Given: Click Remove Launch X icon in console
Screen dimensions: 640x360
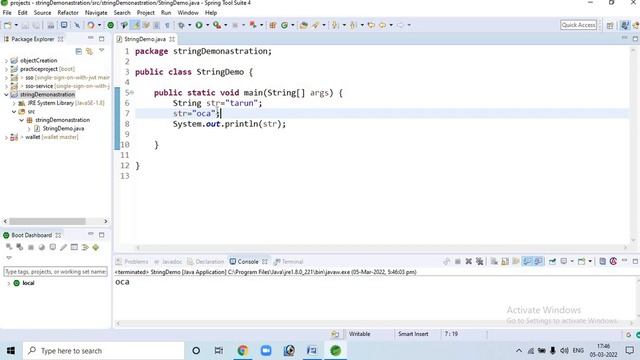Looking at the screenshot, I should (x=469, y=261).
